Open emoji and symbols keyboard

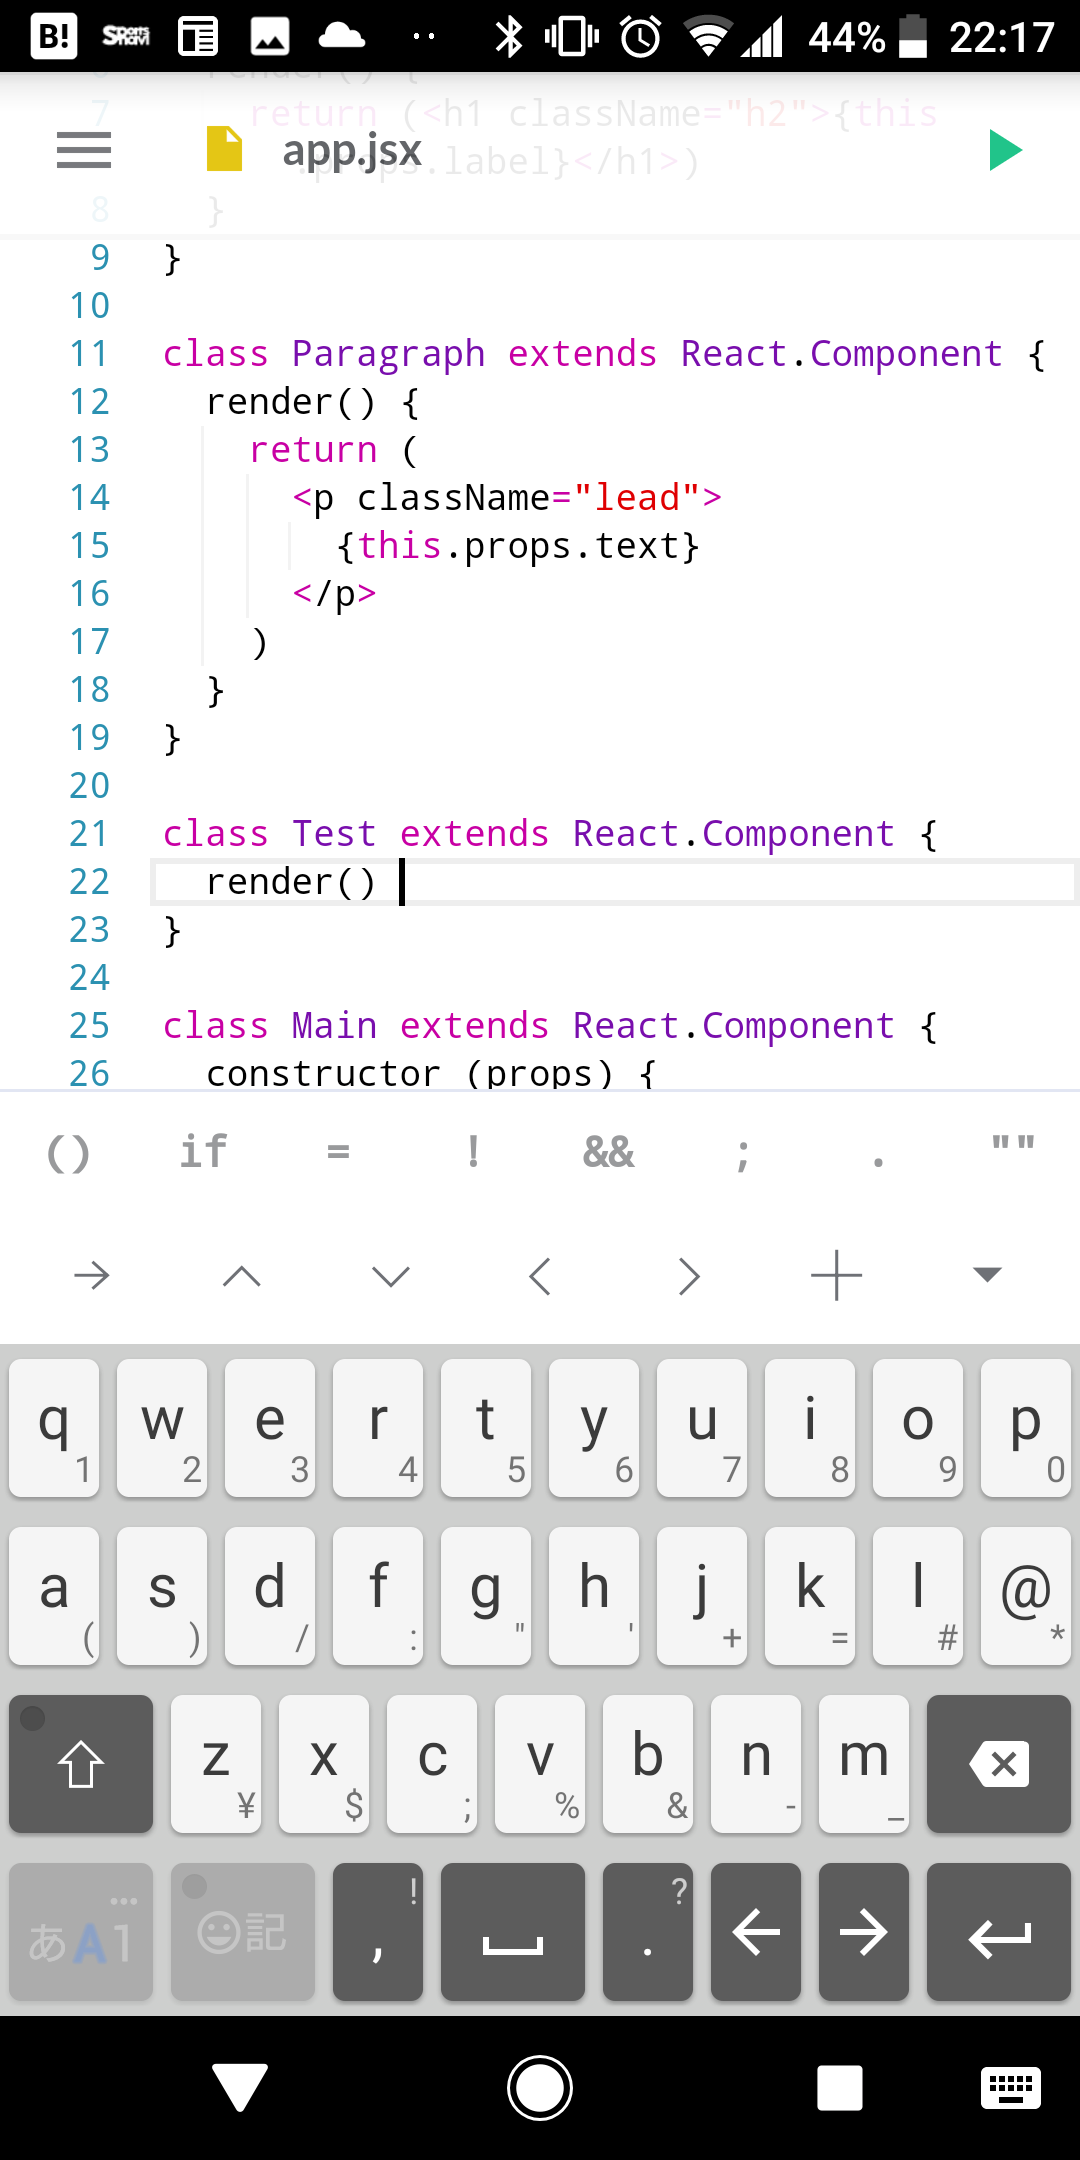243,1932
